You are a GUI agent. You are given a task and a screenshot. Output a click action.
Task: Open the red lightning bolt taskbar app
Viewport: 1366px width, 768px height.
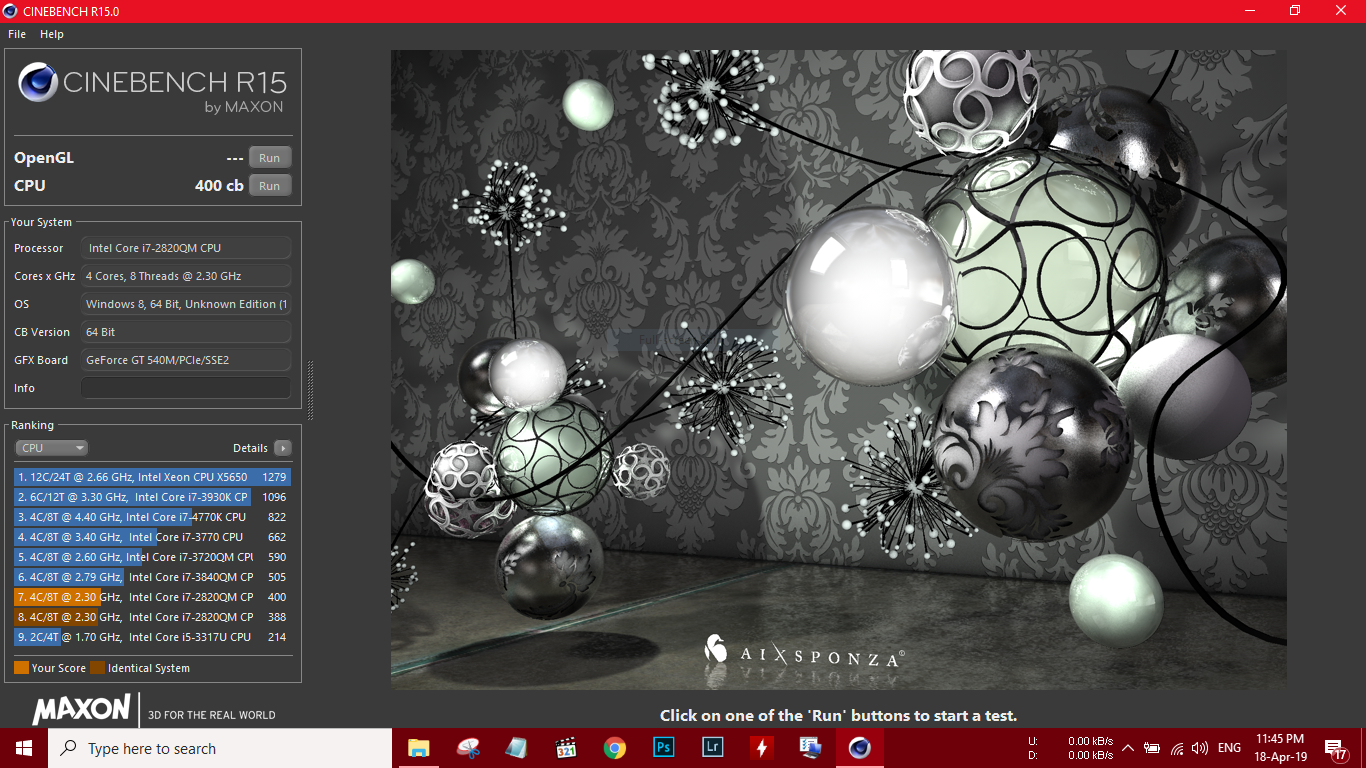[762, 748]
